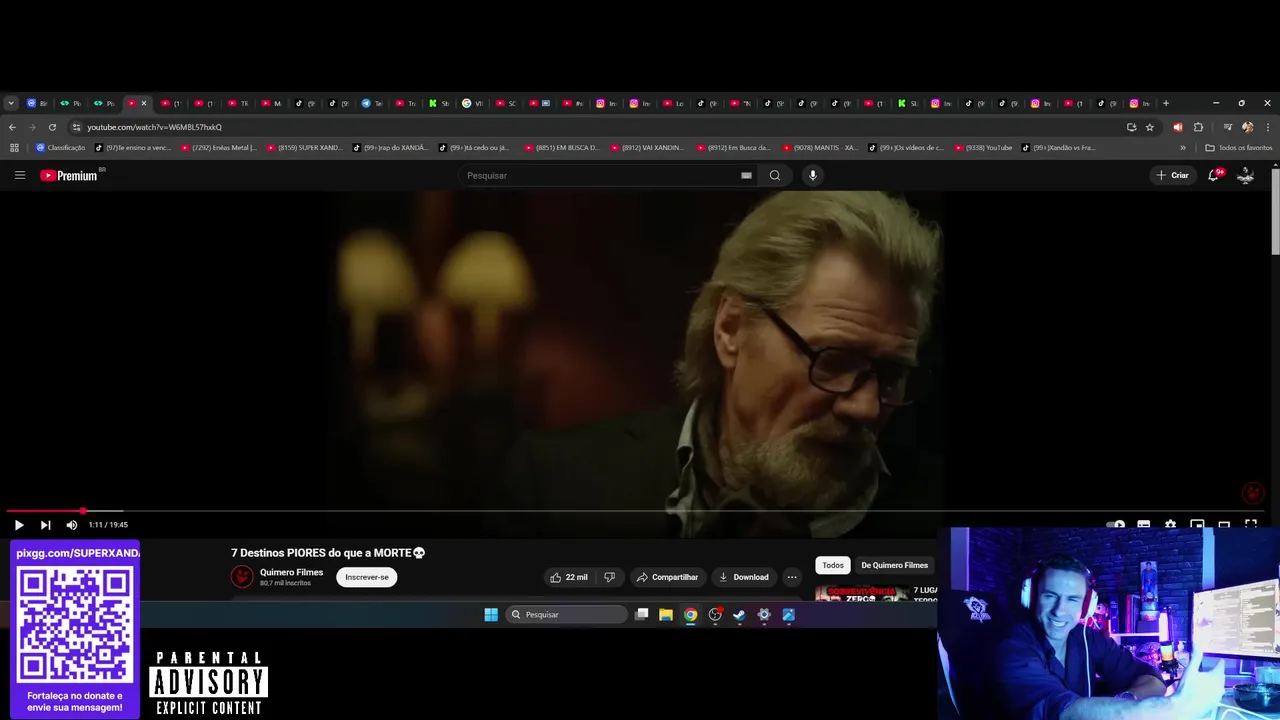Open more actions ellipsis under video

click(792, 577)
